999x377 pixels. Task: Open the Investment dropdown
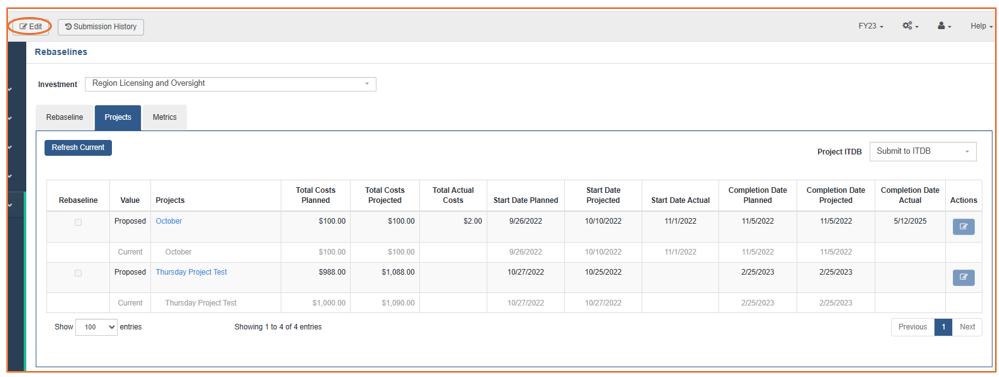pos(231,83)
